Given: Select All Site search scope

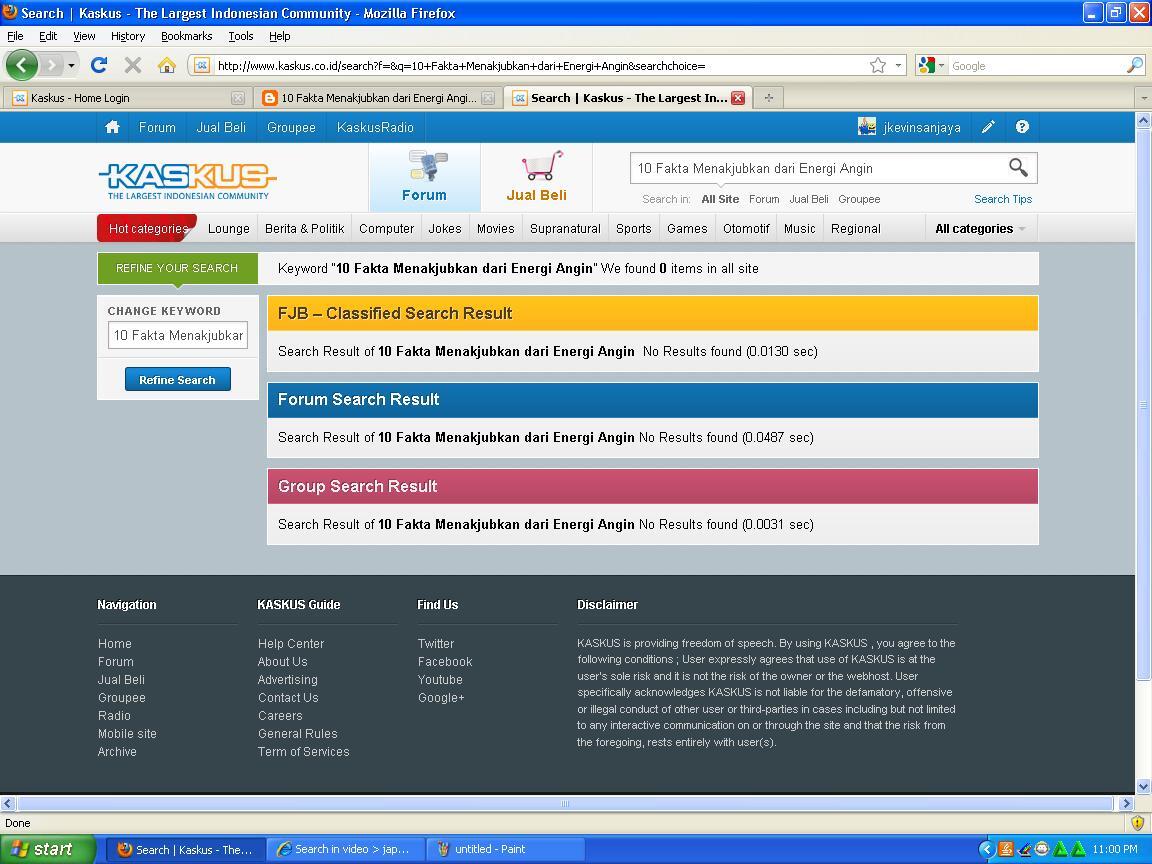Looking at the screenshot, I should [x=720, y=199].
